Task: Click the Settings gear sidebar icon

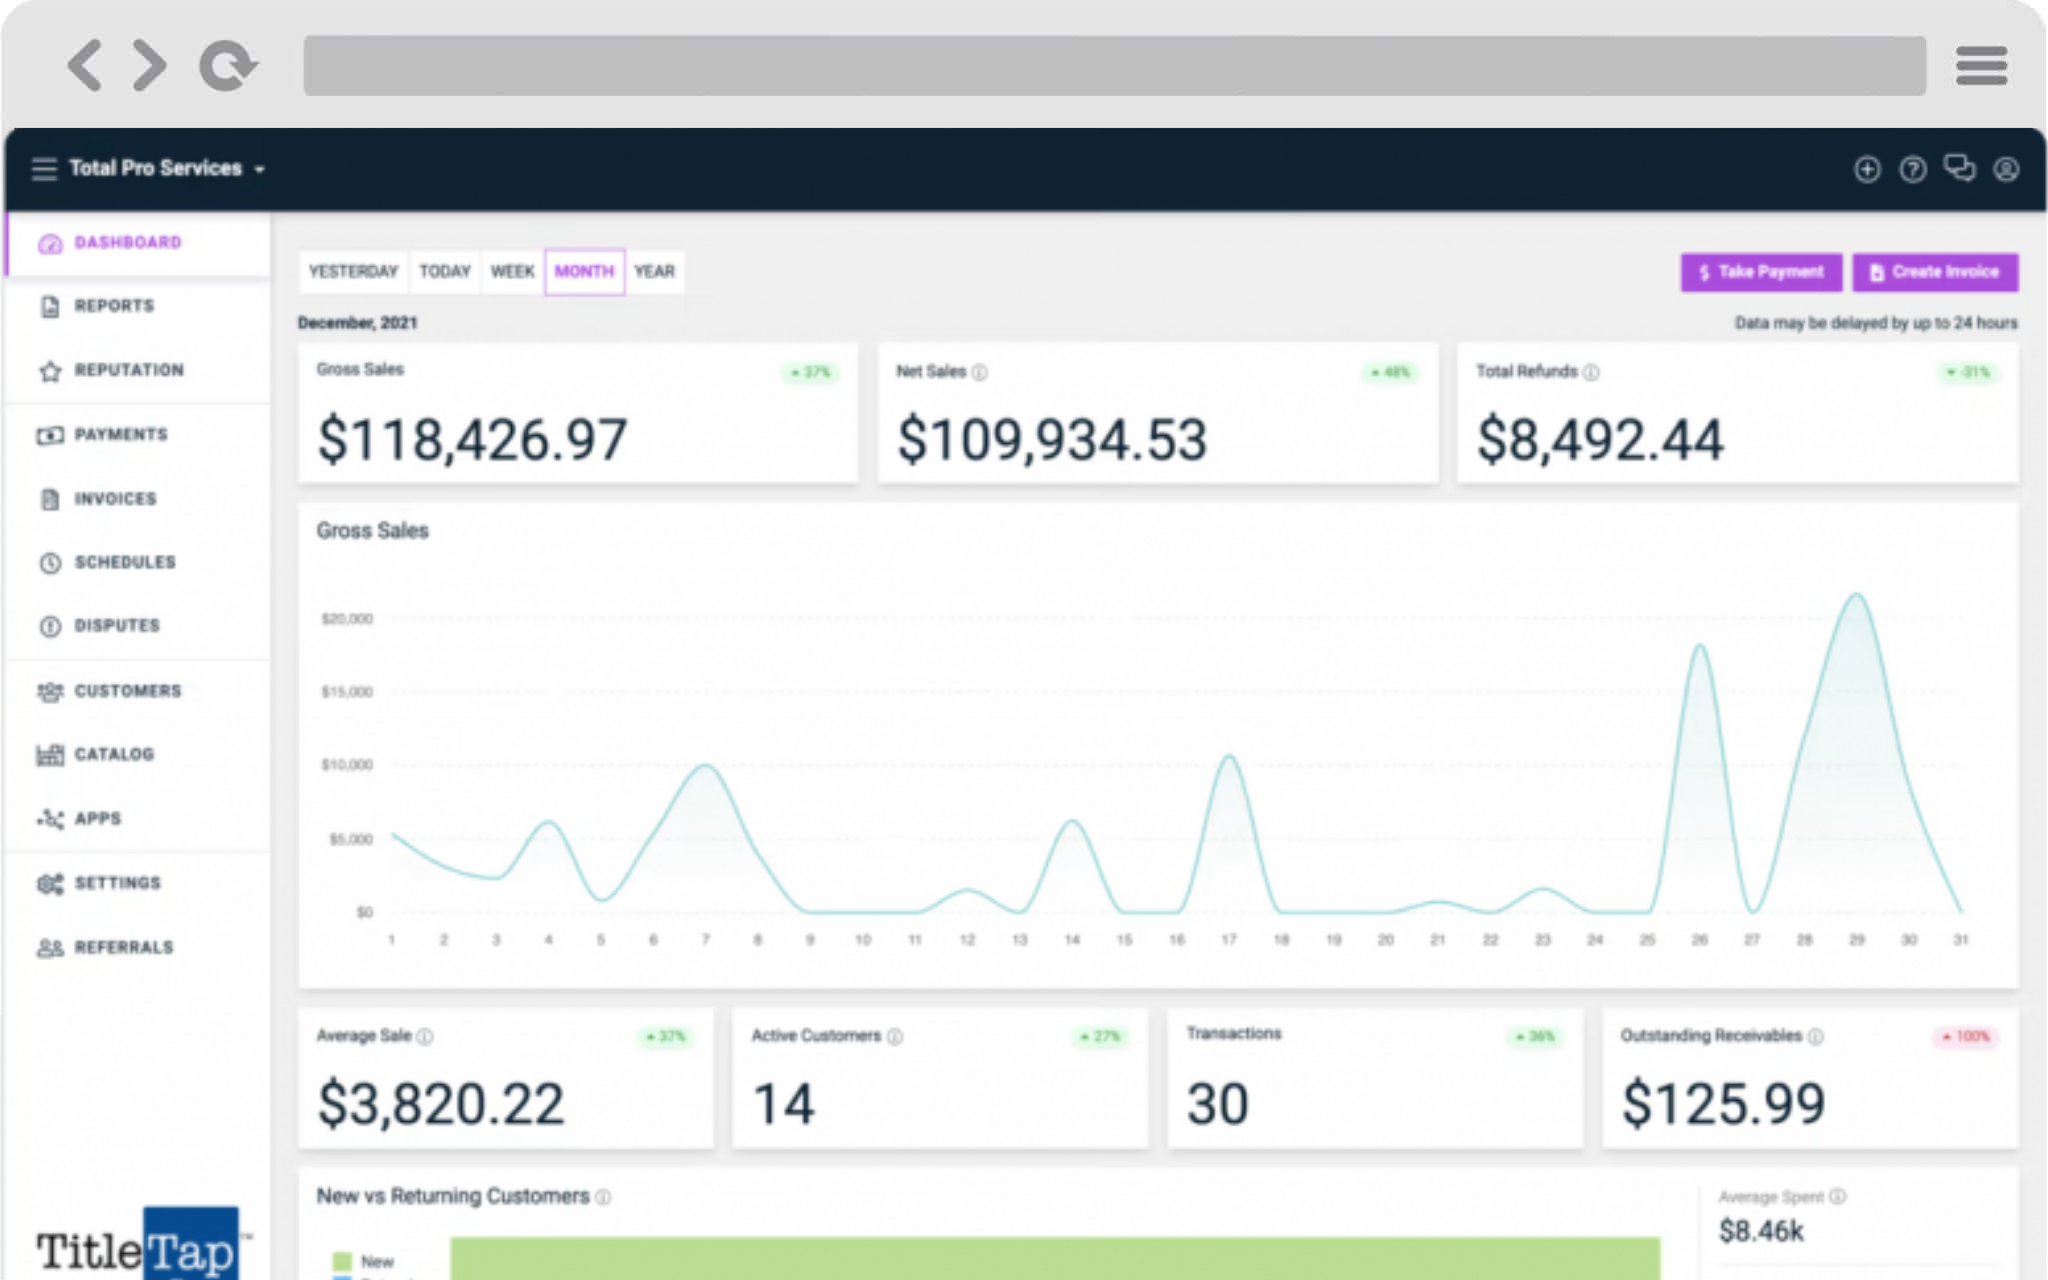Action: pyautogui.click(x=50, y=883)
